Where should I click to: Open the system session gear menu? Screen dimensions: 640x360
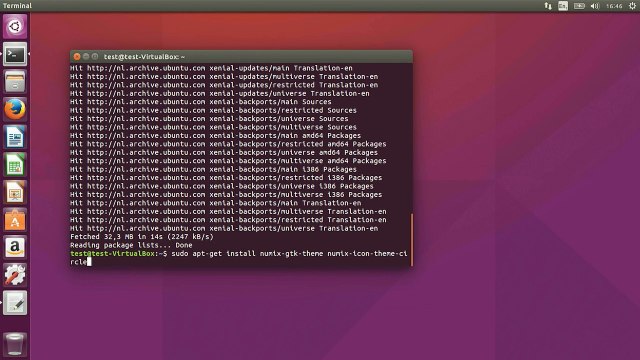click(x=632, y=6)
